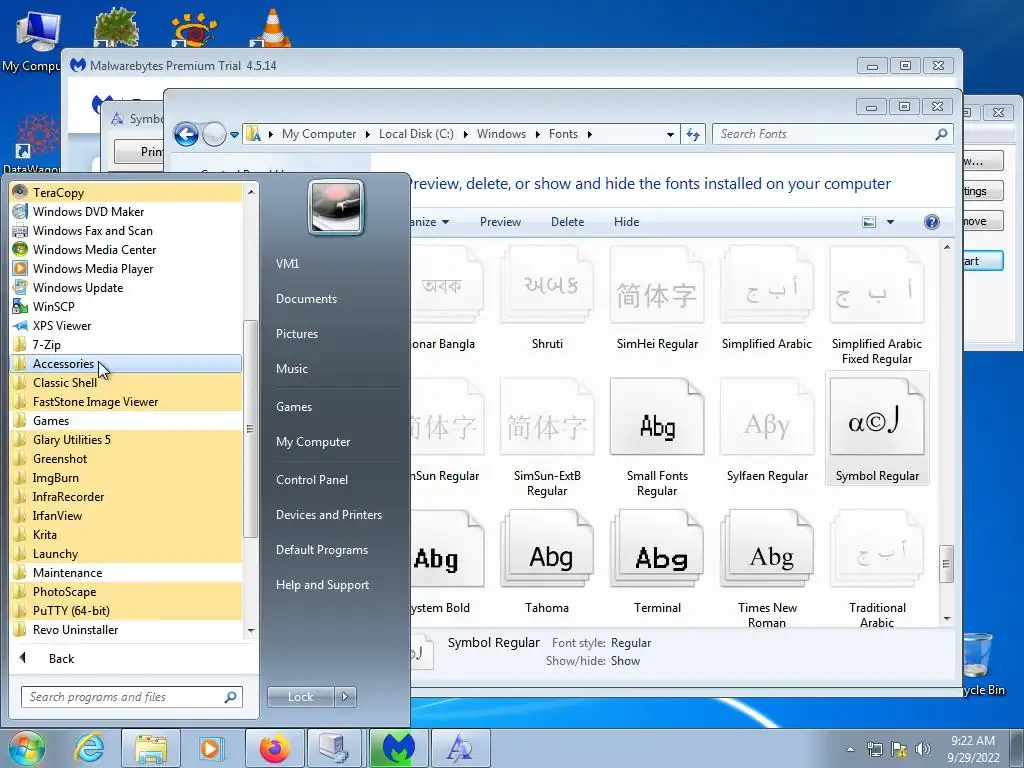Open the PhotoScape folder
Image resolution: width=1024 pixels, height=768 pixels.
(x=126, y=591)
